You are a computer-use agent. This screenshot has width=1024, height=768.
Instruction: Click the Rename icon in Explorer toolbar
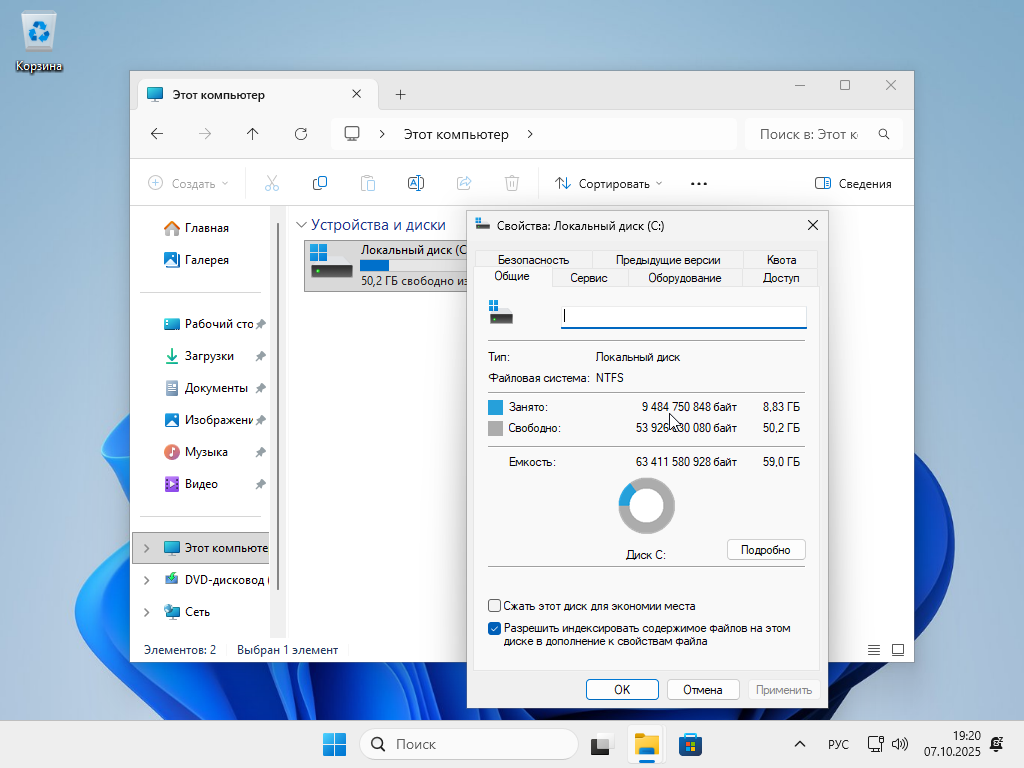416,183
